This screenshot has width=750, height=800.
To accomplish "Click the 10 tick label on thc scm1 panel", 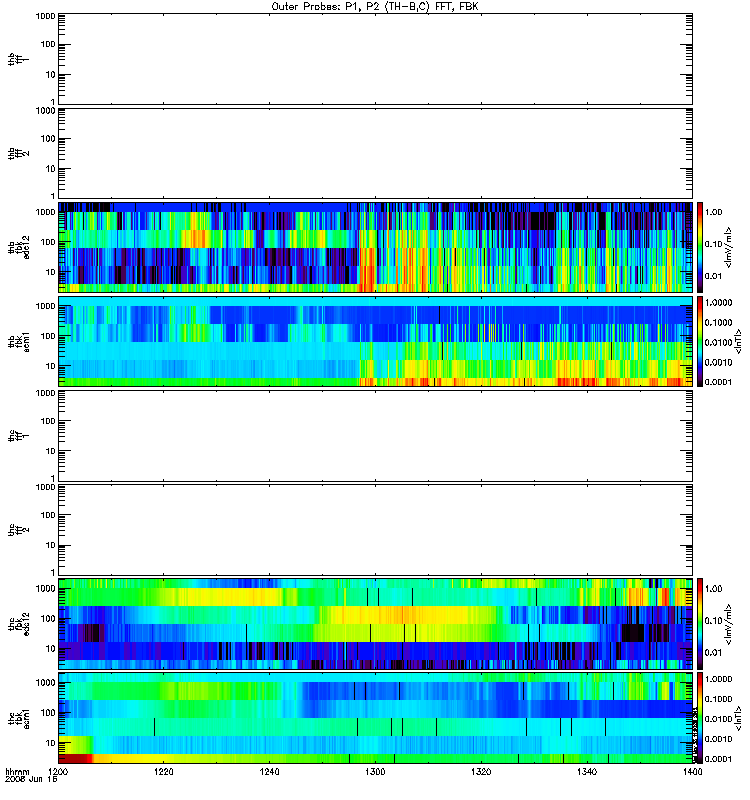I will (x=50, y=743).
